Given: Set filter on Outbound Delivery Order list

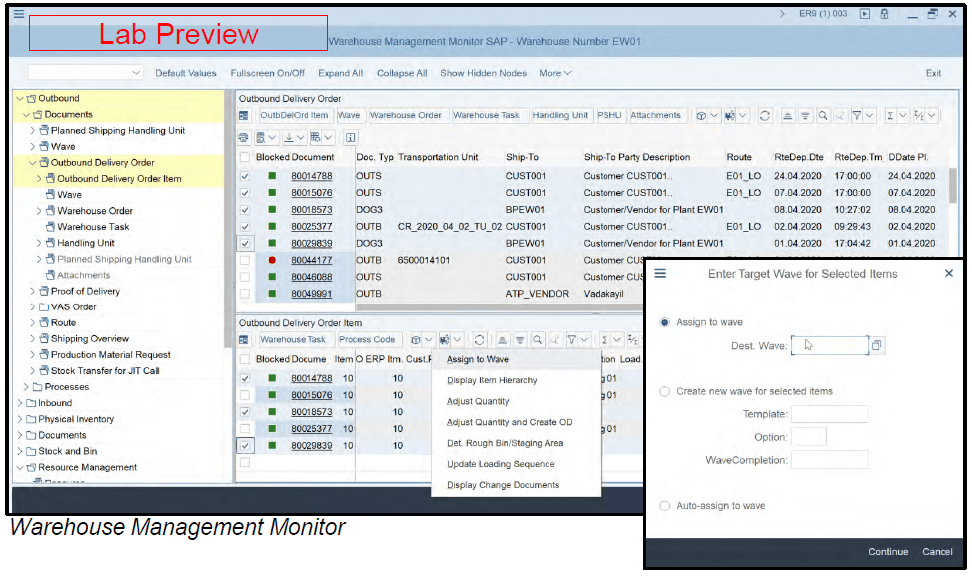Looking at the screenshot, I should point(857,116).
